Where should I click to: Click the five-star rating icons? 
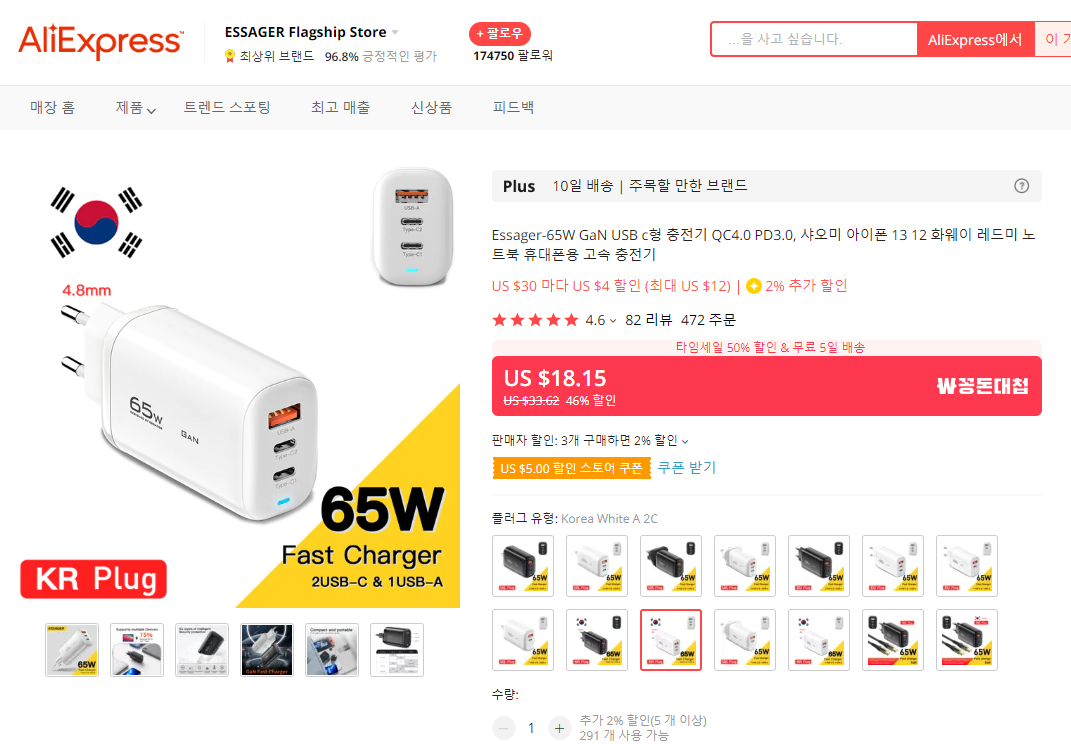[x=535, y=320]
